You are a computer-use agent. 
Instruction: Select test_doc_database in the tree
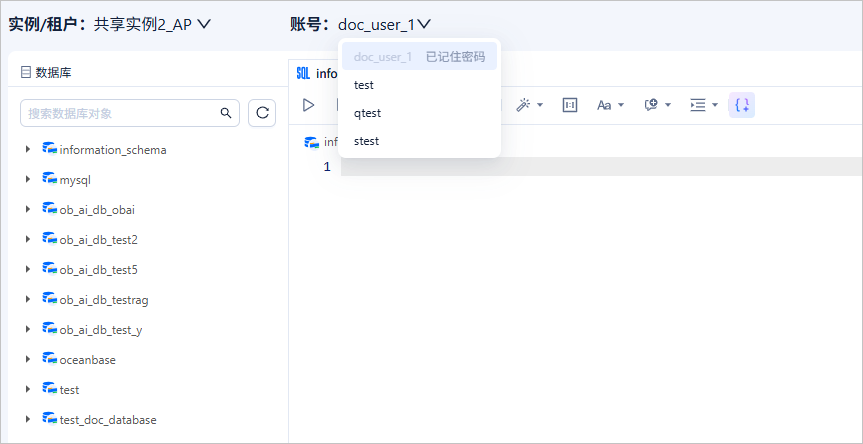[x=108, y=420]
